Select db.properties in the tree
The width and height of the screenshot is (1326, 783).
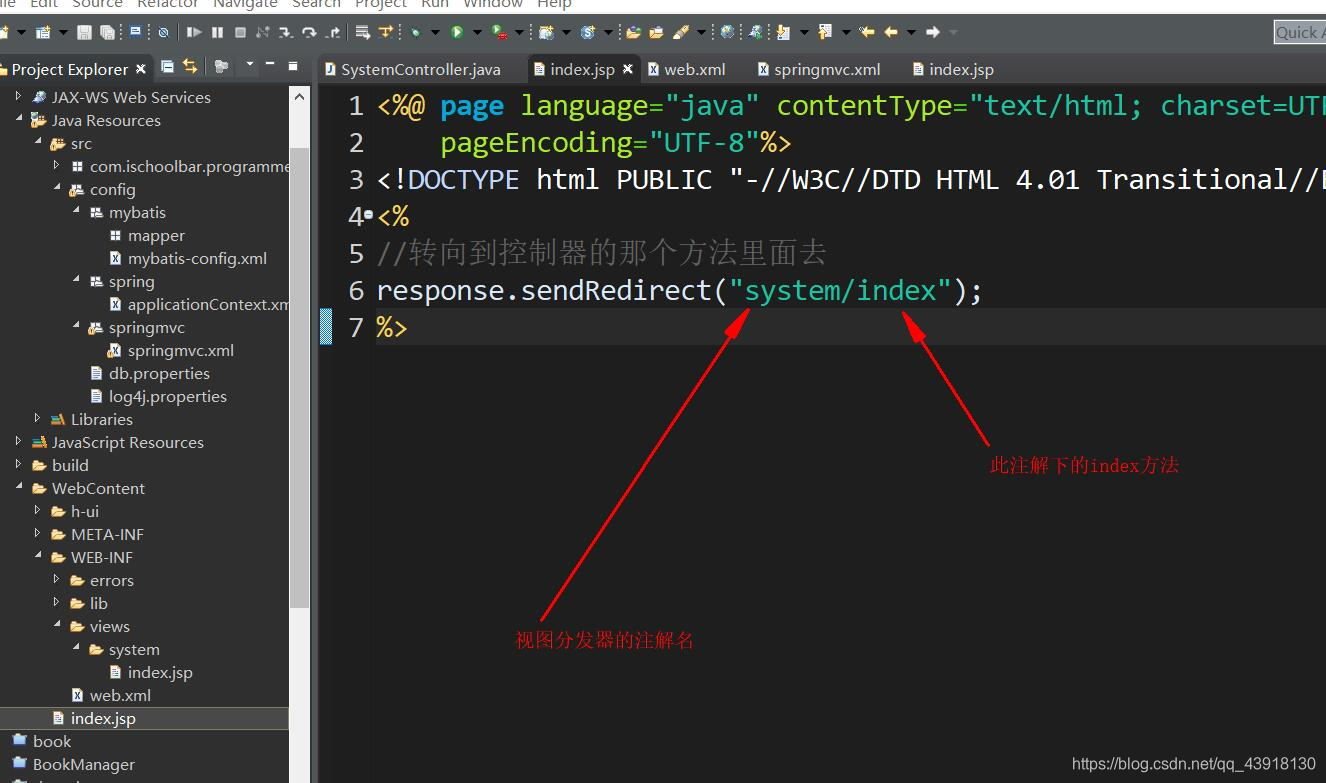click(x=150, y=373)
